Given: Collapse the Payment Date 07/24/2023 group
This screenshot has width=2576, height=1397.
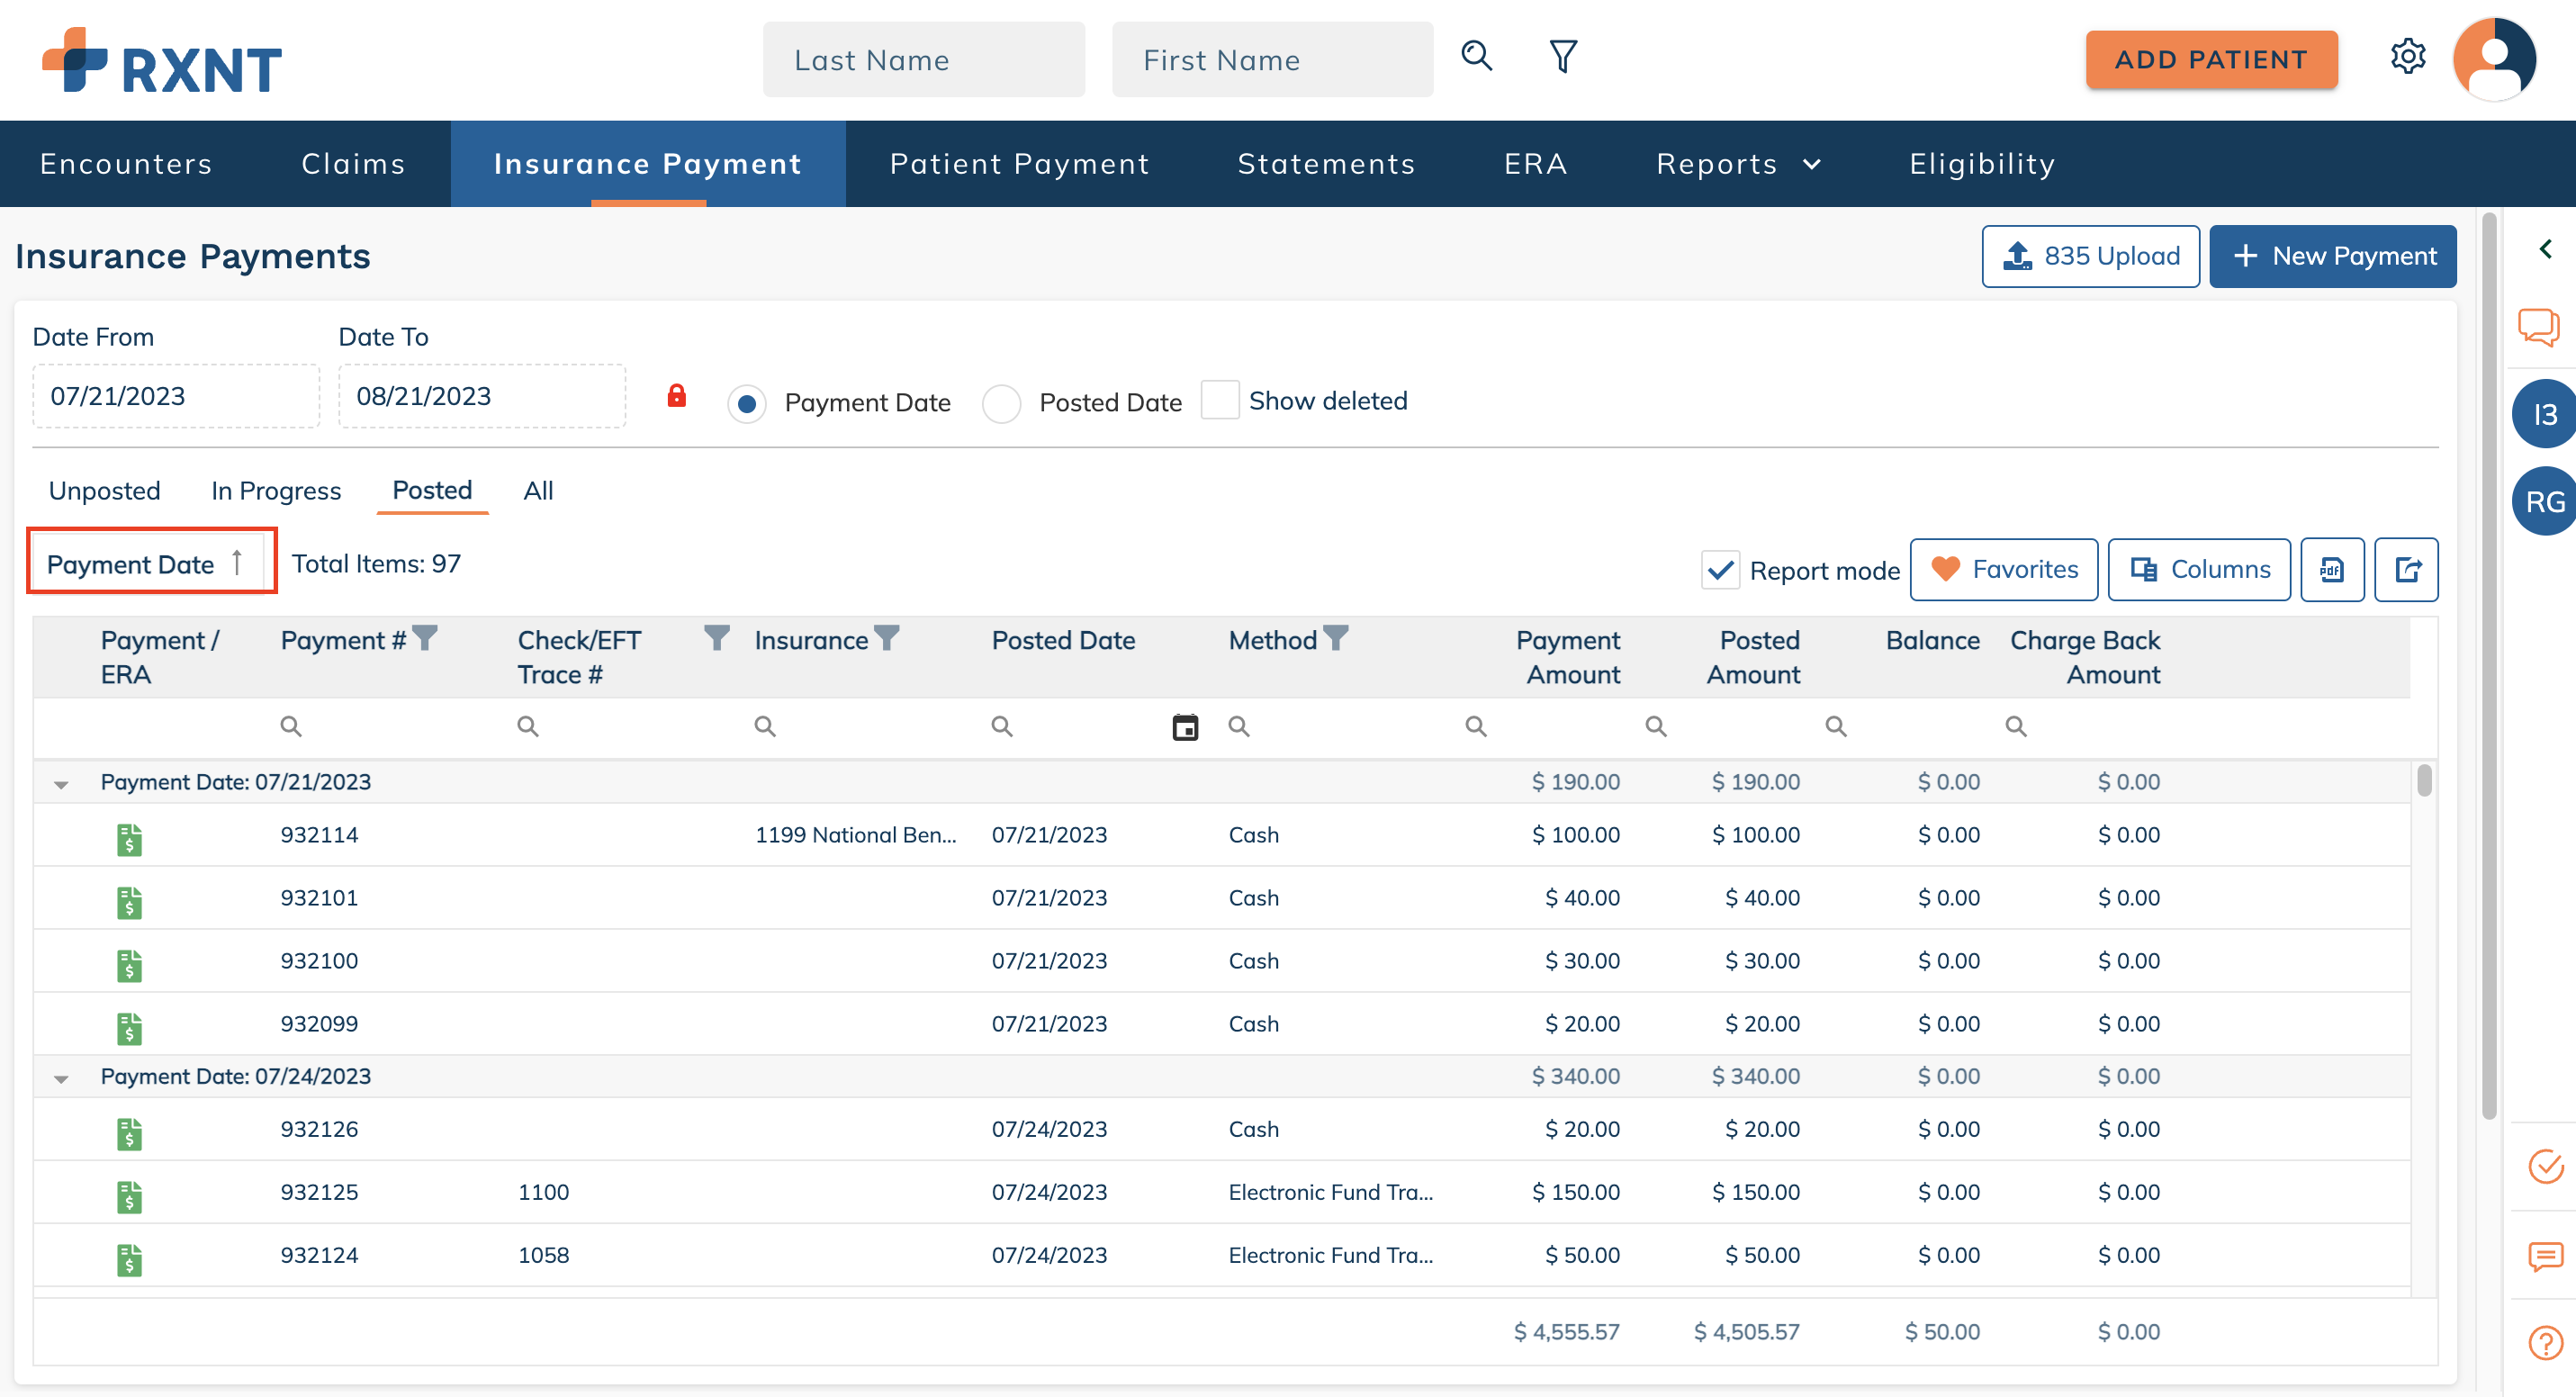Looking at the screenshot, I should [x=61, y=1078].
